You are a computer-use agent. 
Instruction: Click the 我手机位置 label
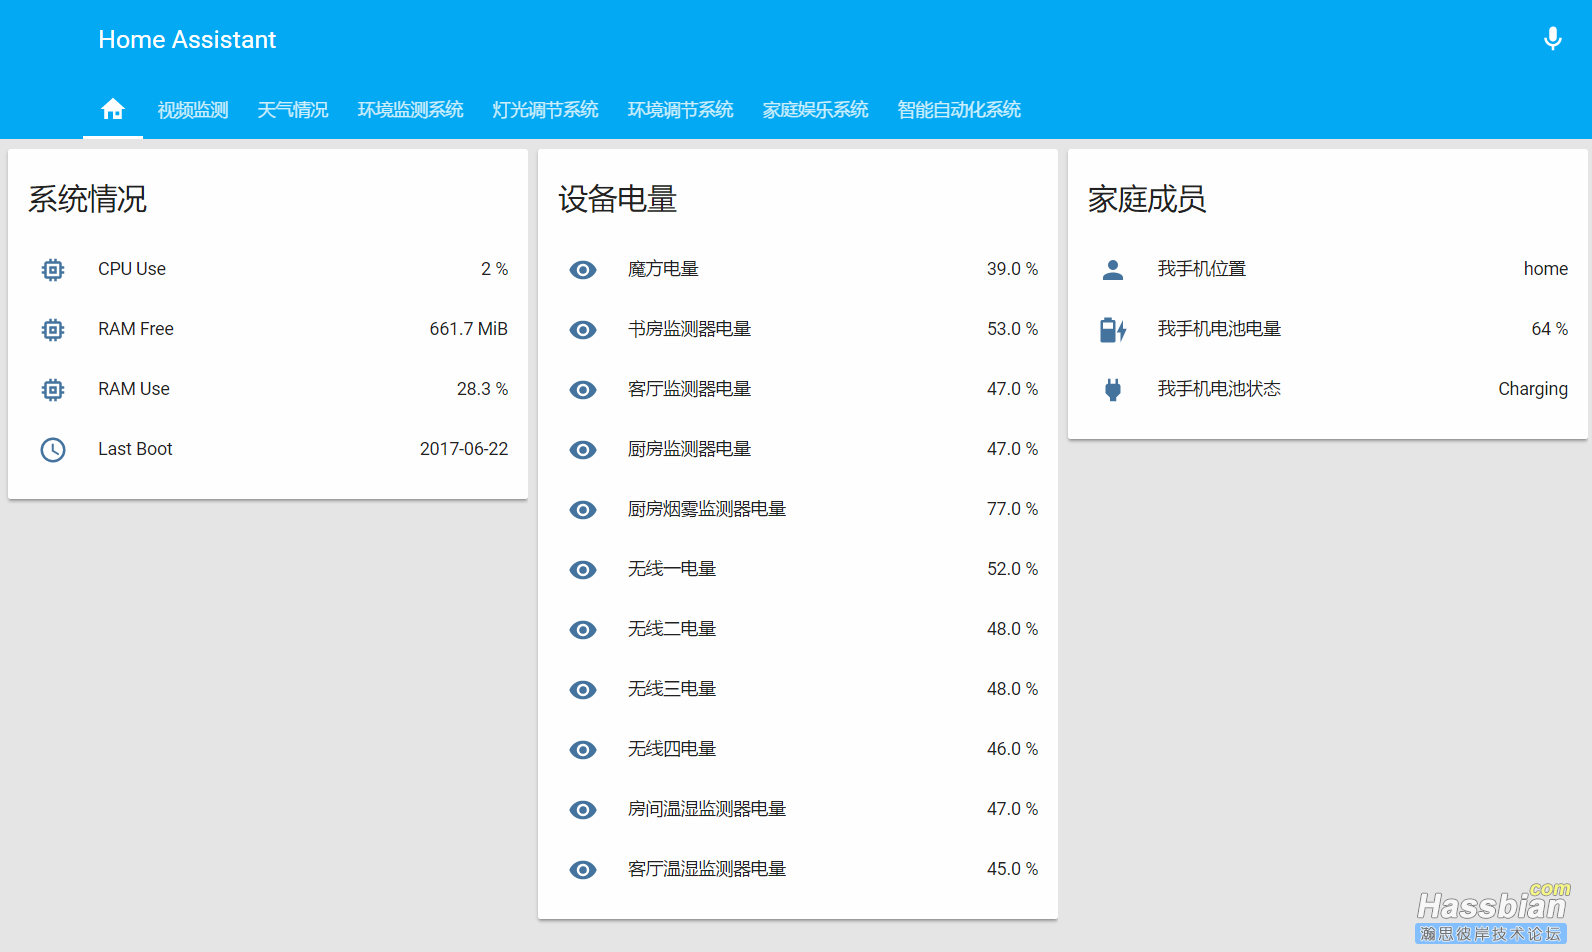1202,269
